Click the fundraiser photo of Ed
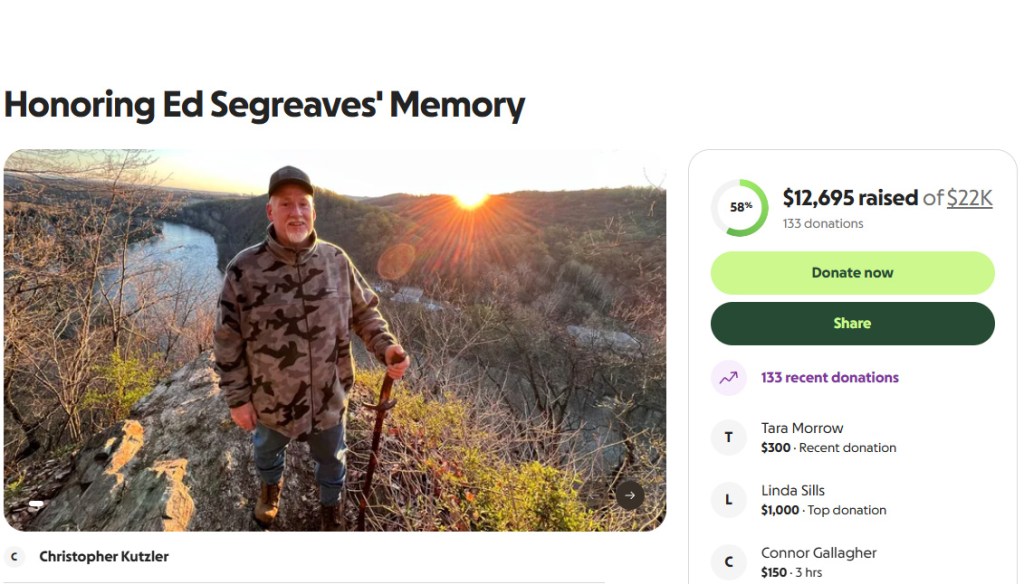This screenshot has height=584, width=1024. point(334,340)
